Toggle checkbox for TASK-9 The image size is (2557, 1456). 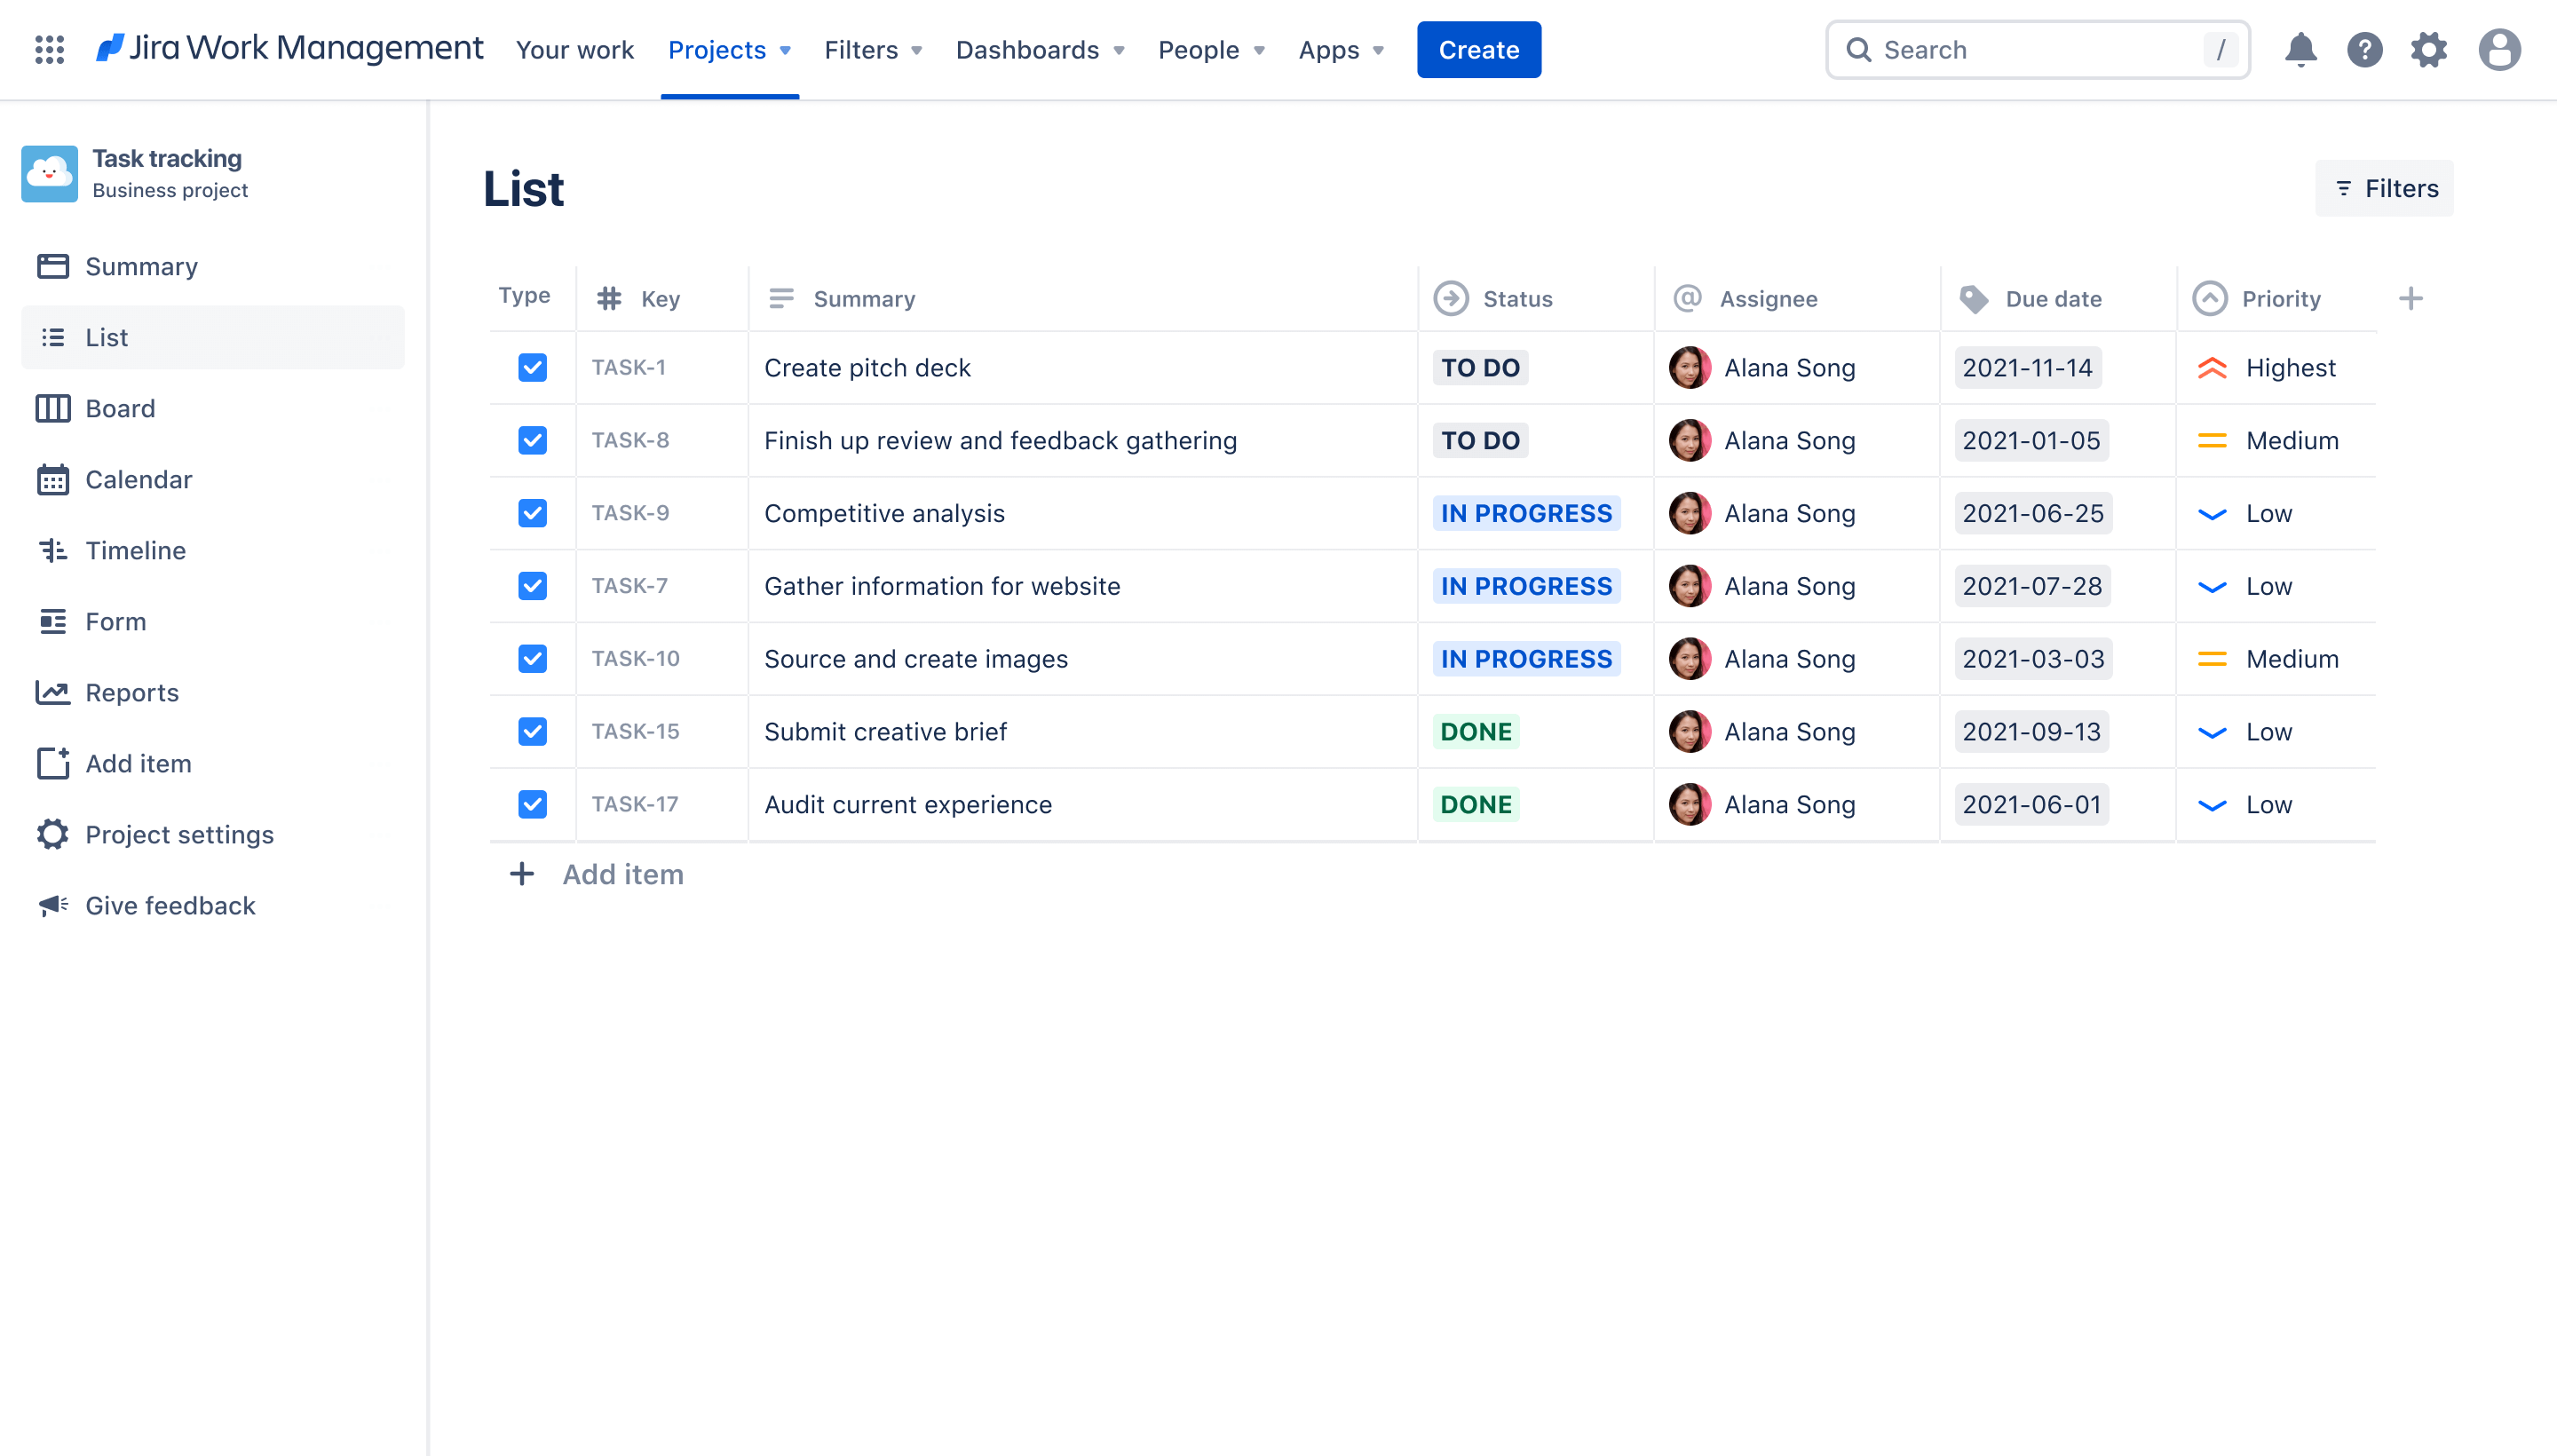click(532, 511)
